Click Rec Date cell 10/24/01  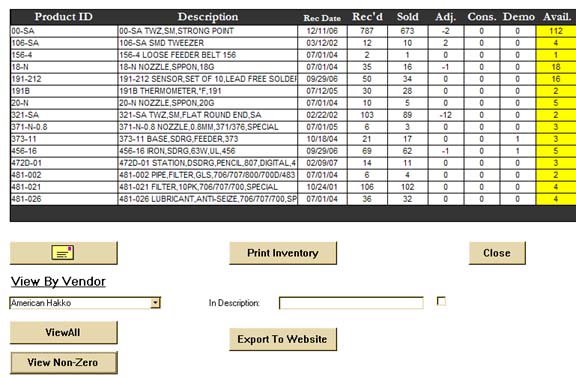coord(322,187)
